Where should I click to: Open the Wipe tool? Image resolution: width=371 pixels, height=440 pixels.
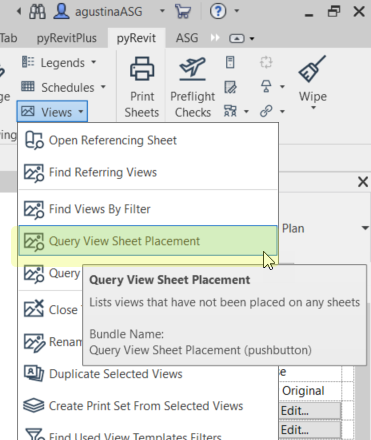point(312,77)
